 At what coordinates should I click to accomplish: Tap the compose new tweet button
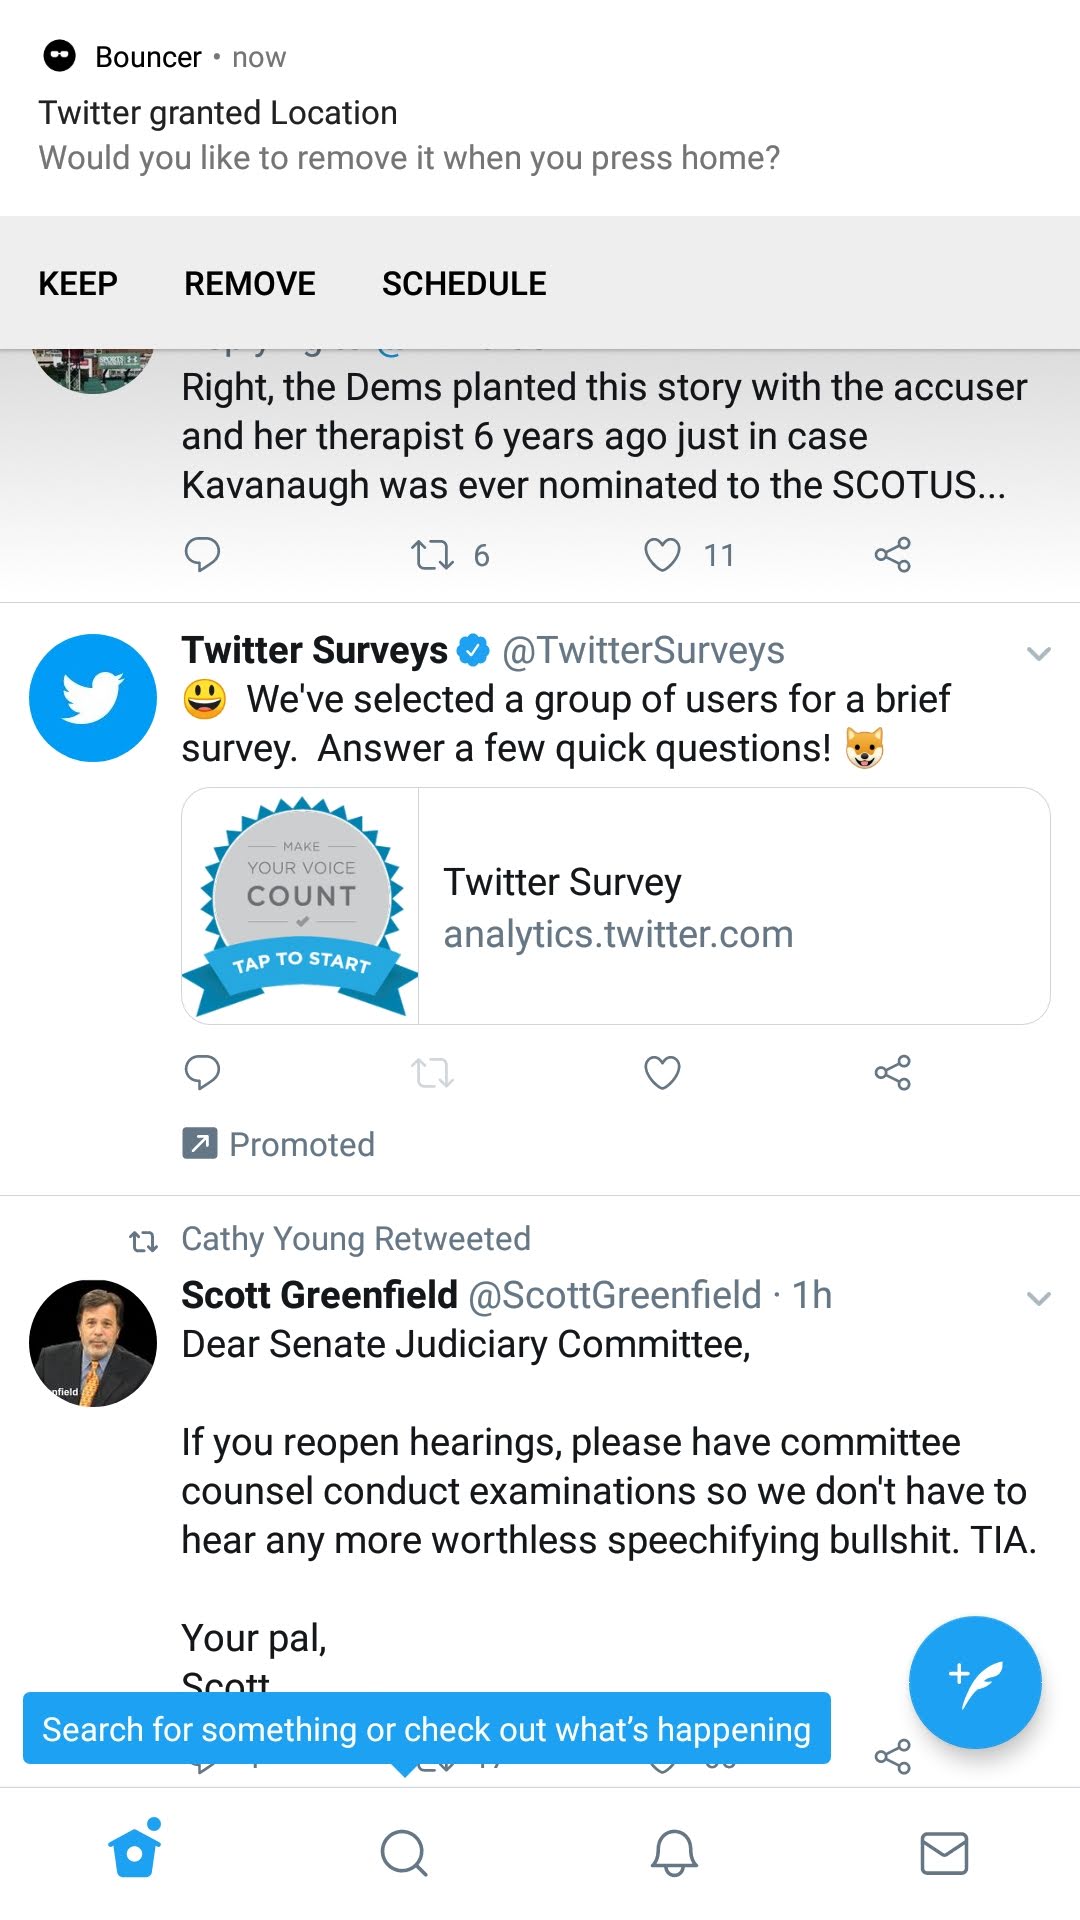(975, 1682)
